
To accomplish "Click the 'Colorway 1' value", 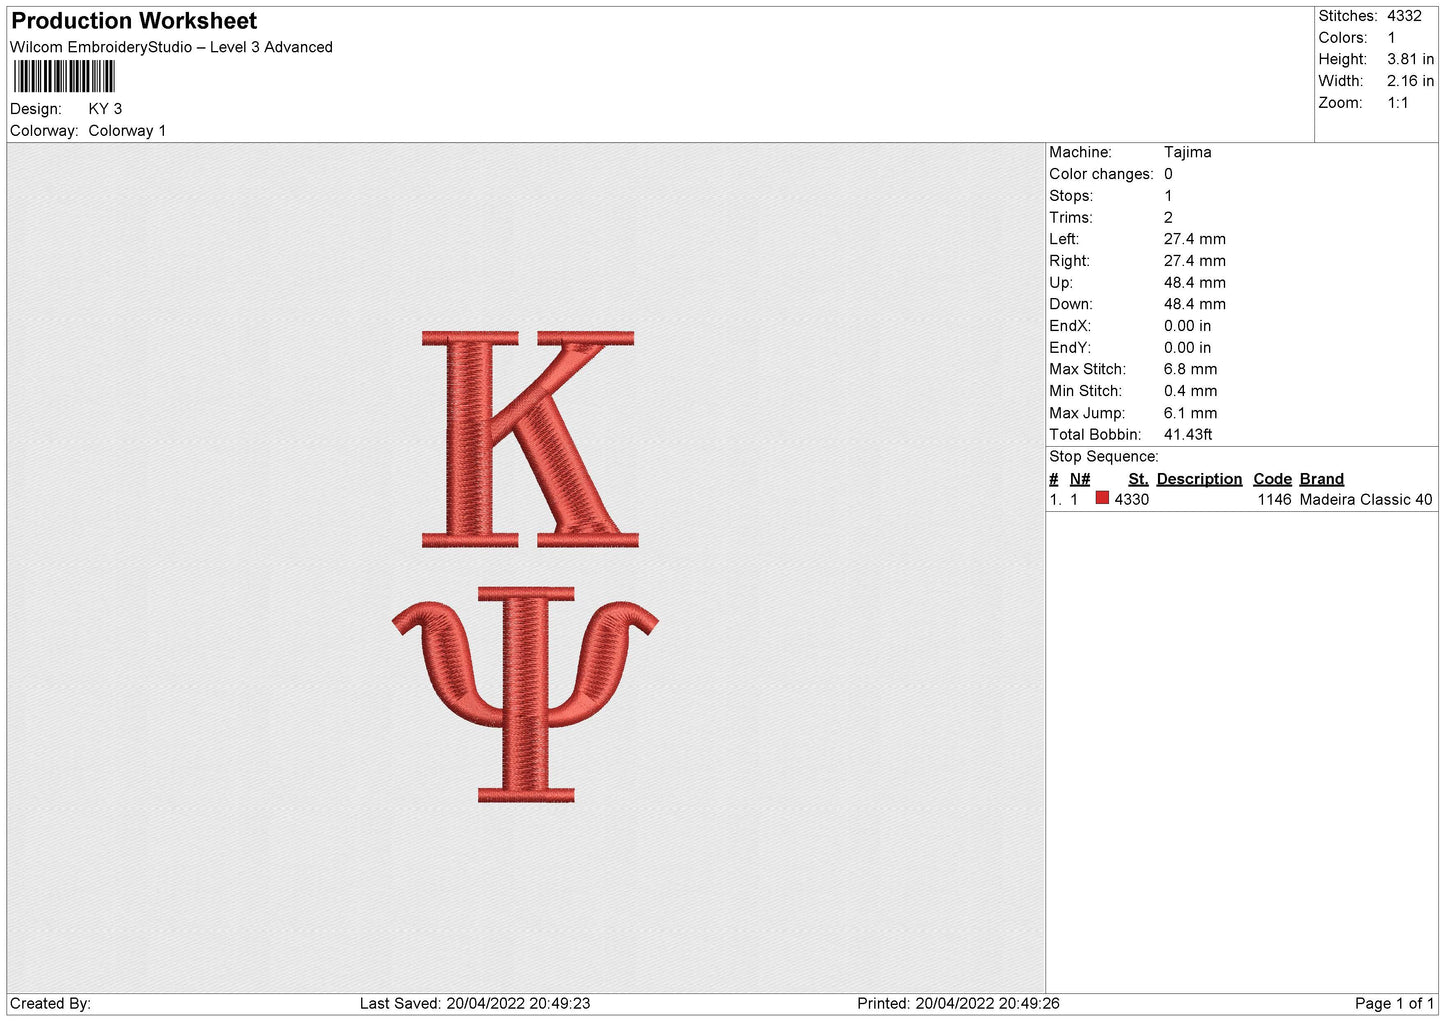I will tap(127, 131).
